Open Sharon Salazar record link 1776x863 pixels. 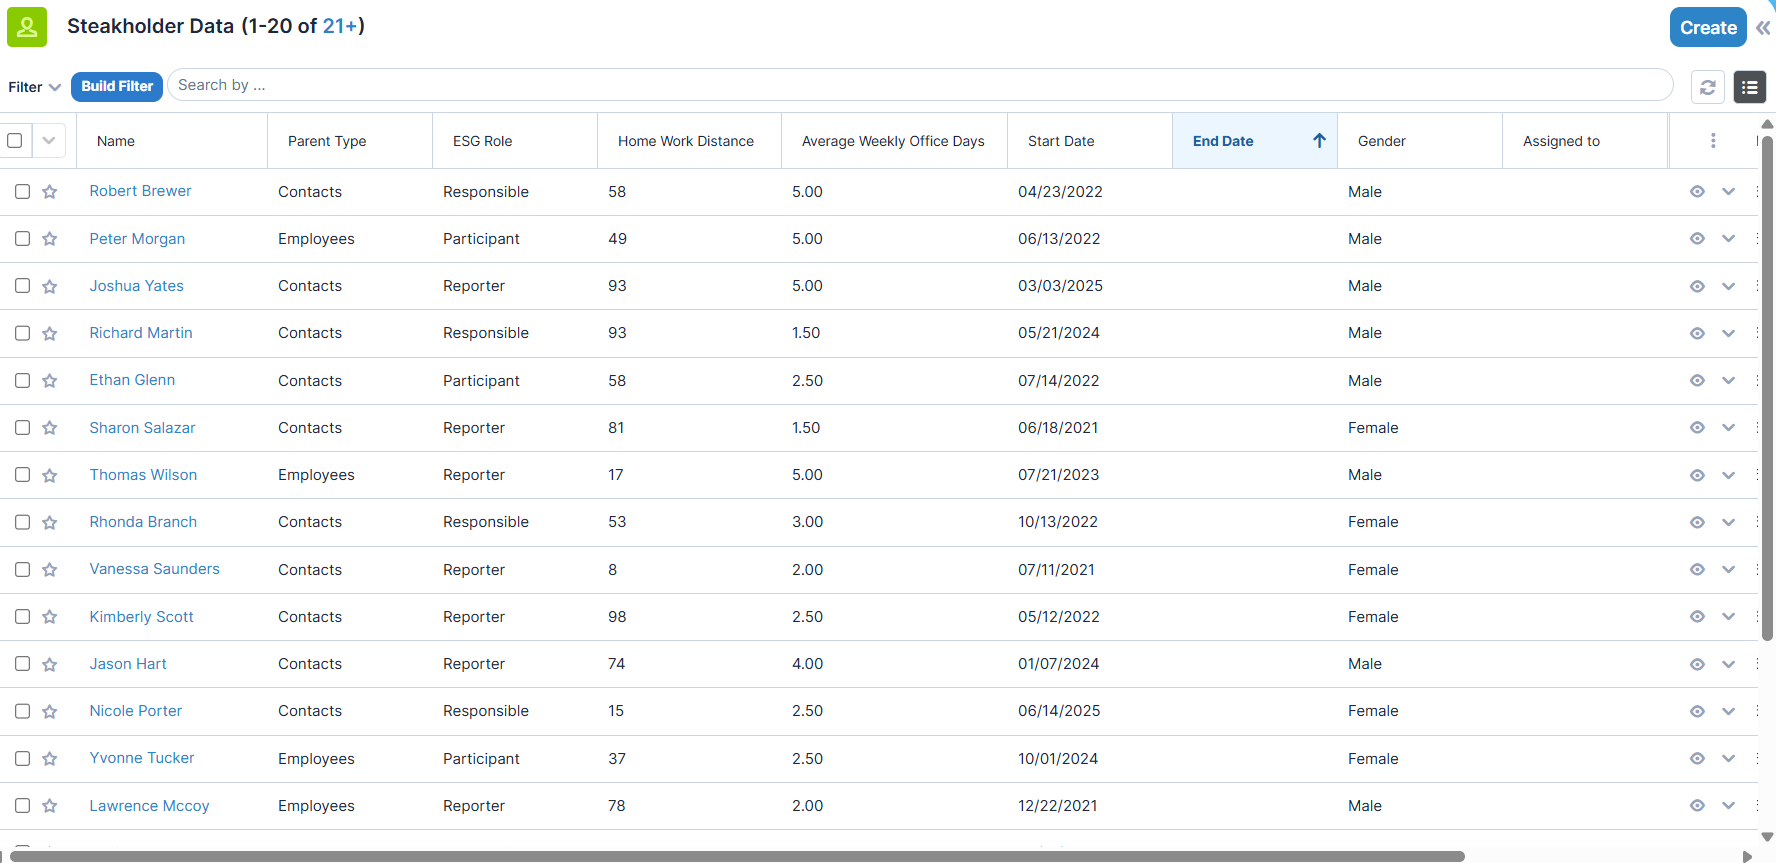(x=142, y=428)
